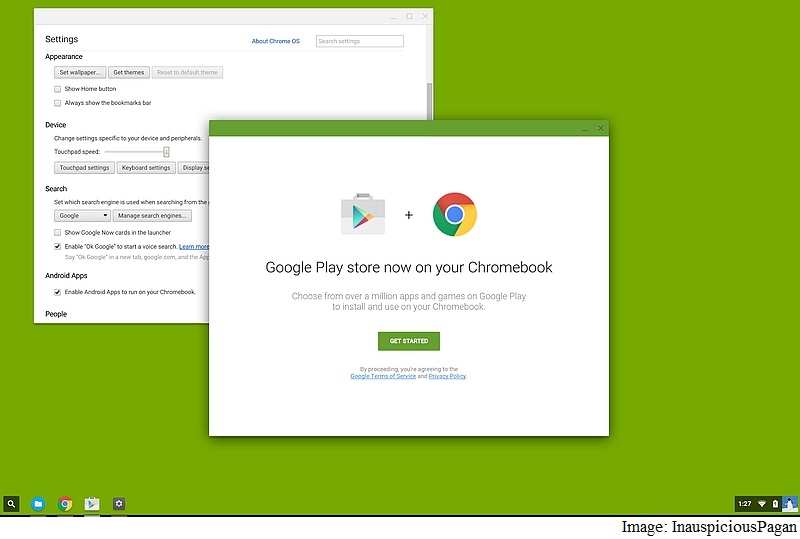Uncheck Enable Android Apps on your Chromebook
Viewport: 800px width, 539px height.
click(58, 292)
